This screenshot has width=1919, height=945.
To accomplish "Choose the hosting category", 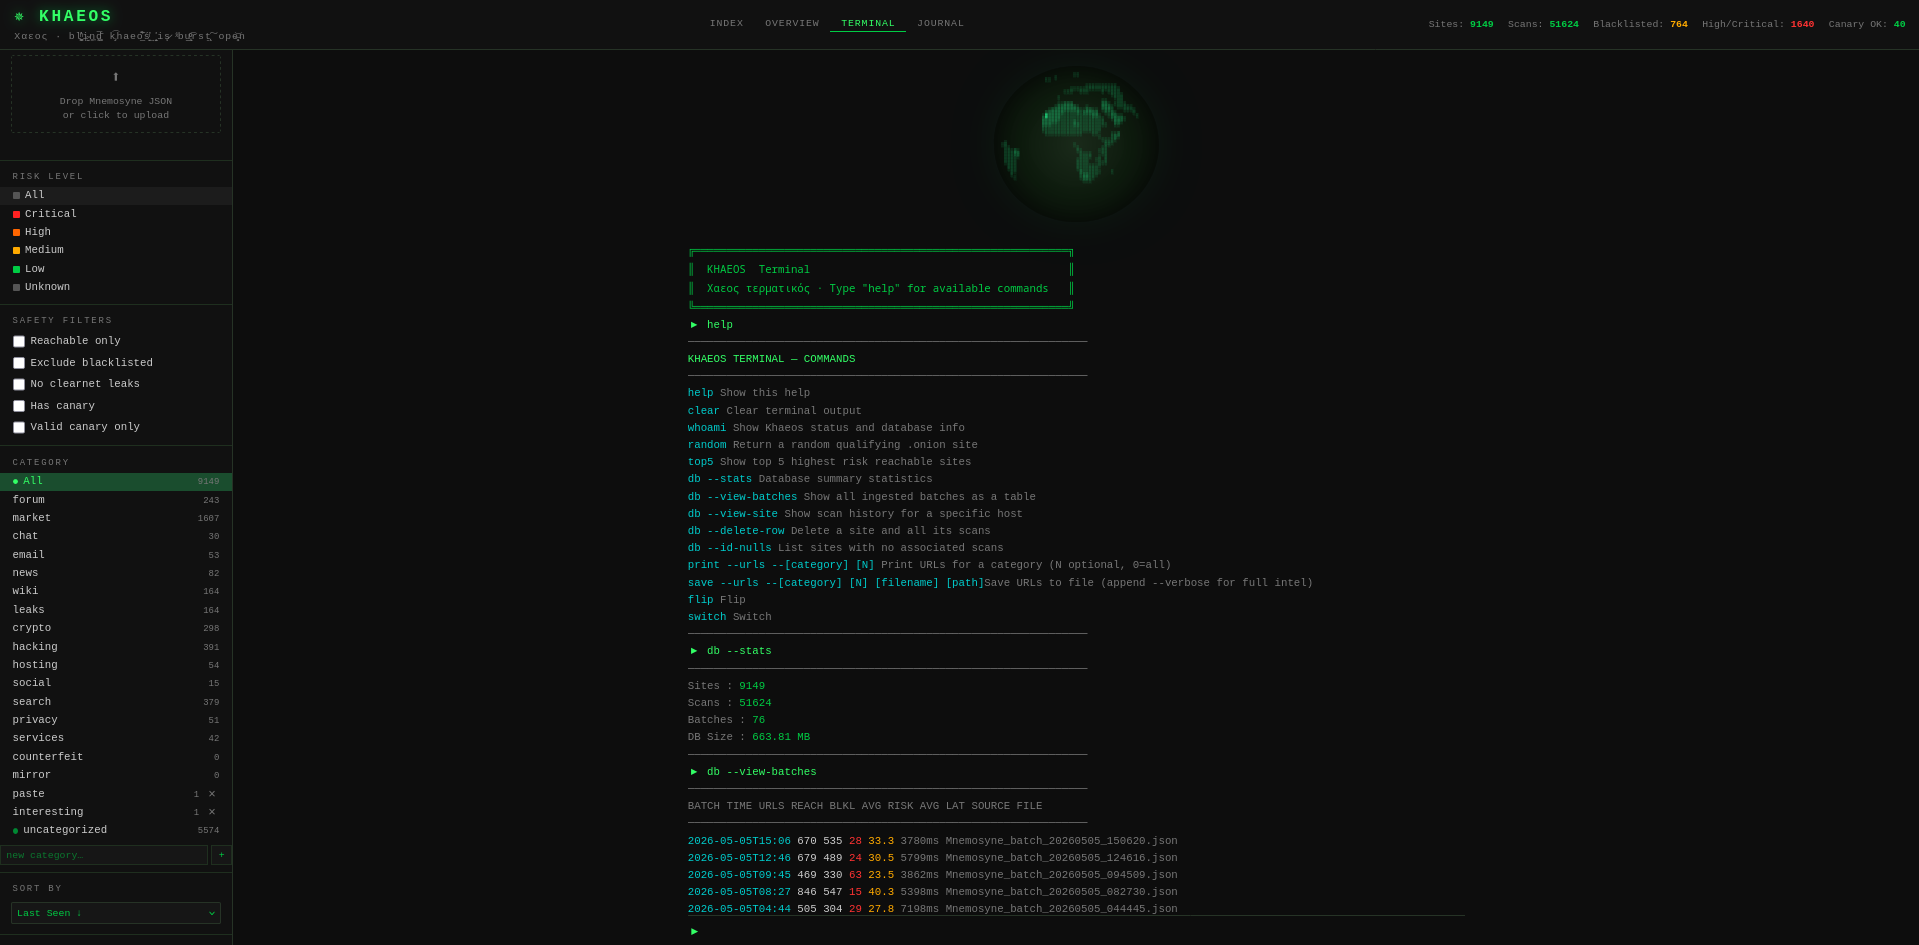I will coord(116,665).
